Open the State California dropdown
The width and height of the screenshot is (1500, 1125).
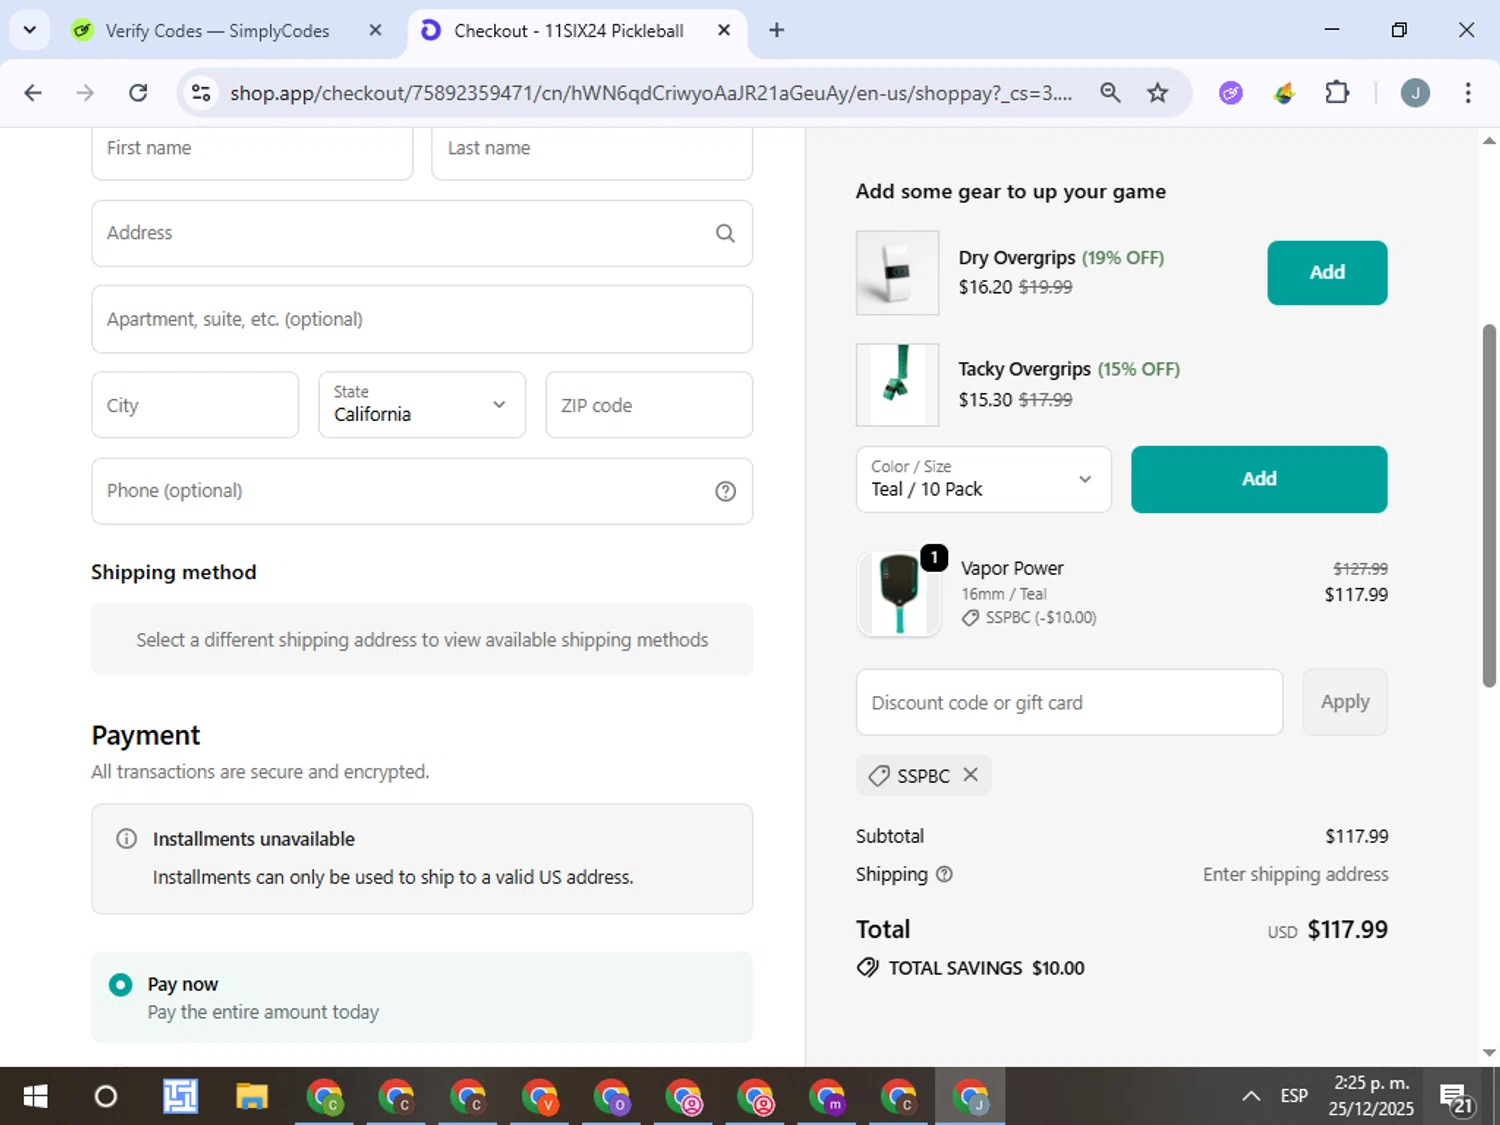(x=422, y=405)
